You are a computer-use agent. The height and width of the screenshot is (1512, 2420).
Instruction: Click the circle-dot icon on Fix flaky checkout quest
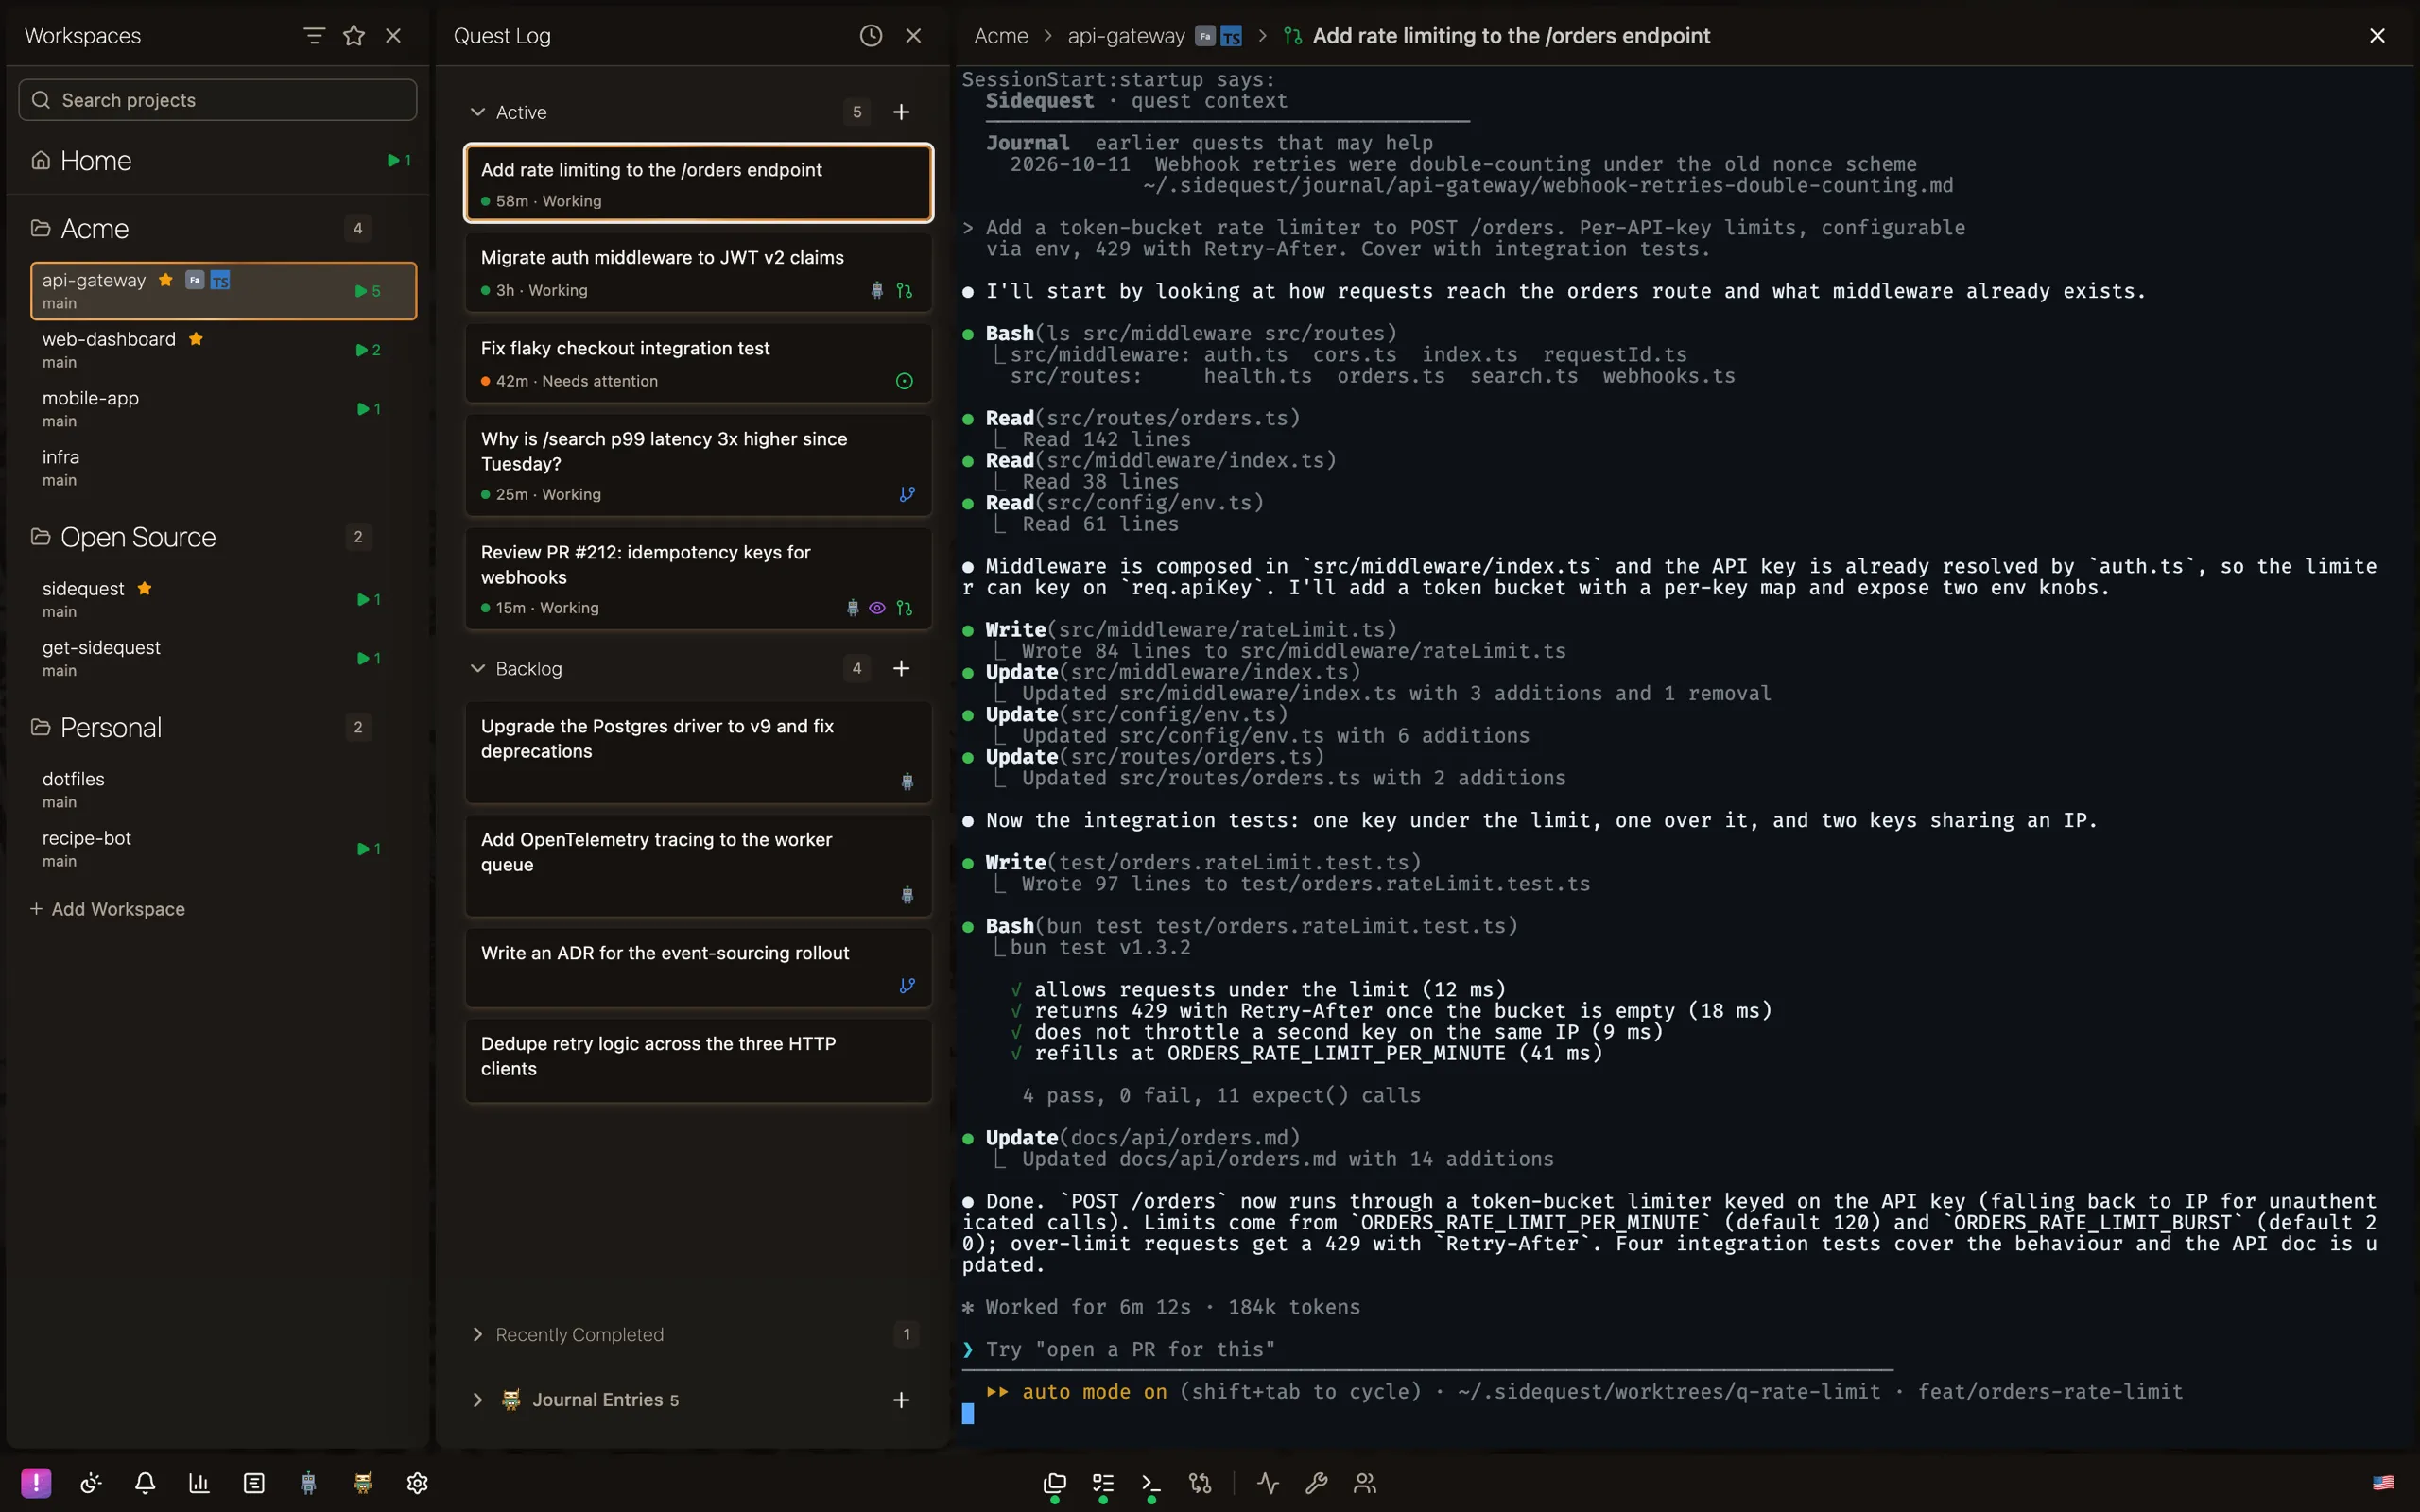click(x=904, y=381)
